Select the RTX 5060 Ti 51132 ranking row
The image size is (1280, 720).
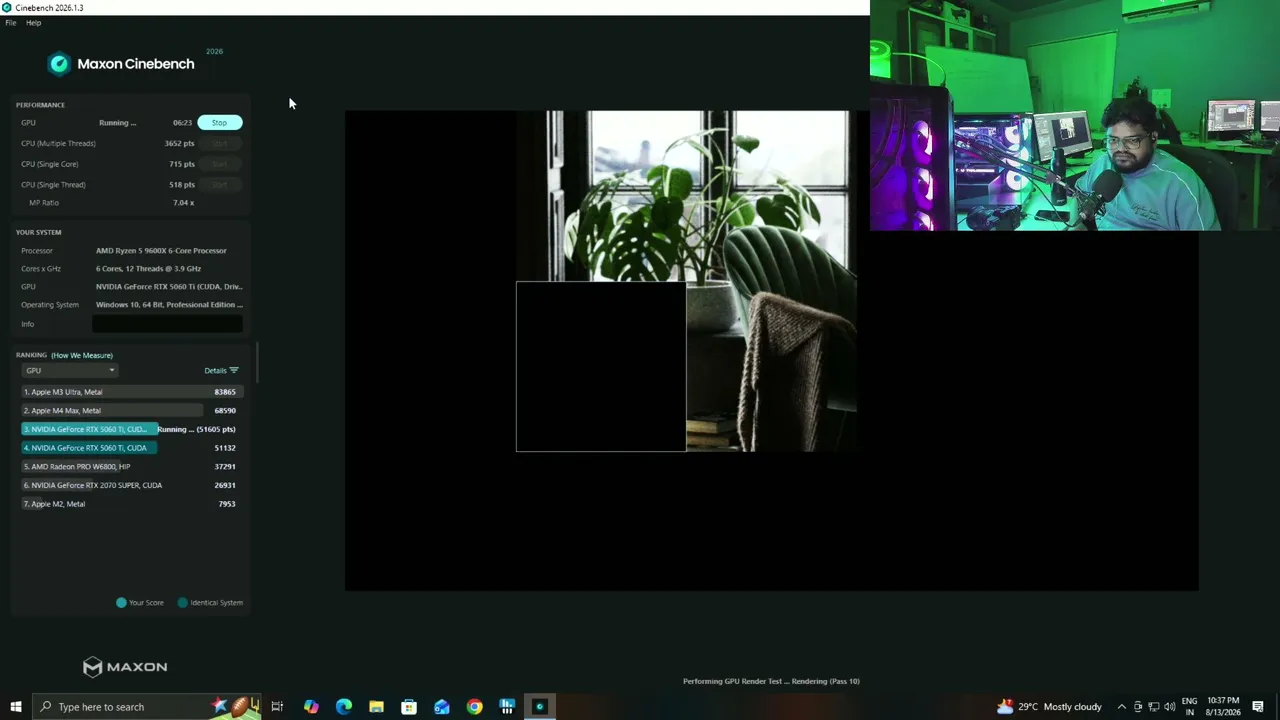(x=130, y=448)
